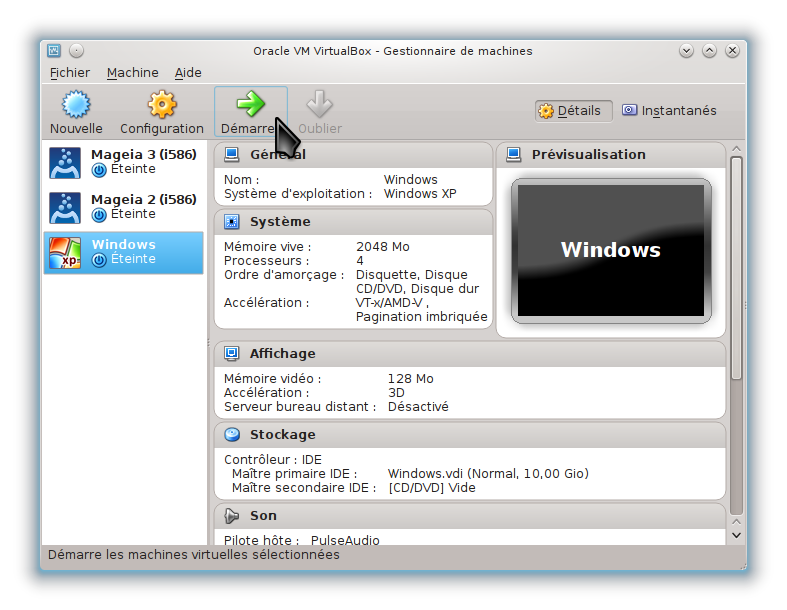Click the Windows XP operating system value
This screenshot has height=610, width=787.
coord(420,194)
